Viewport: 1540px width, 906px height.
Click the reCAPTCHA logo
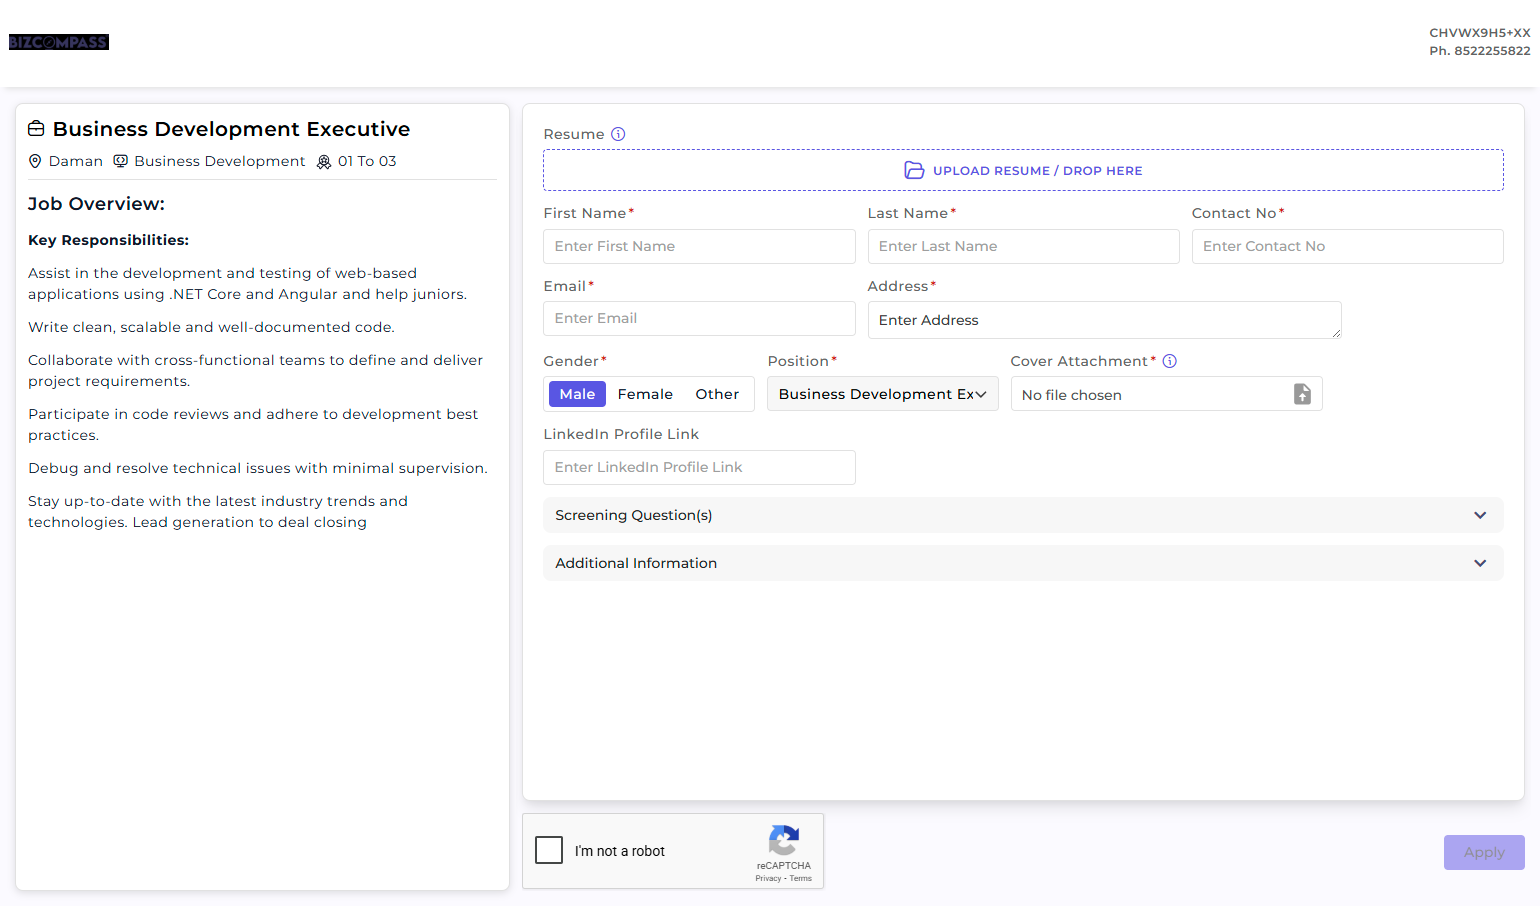(784, 840)
